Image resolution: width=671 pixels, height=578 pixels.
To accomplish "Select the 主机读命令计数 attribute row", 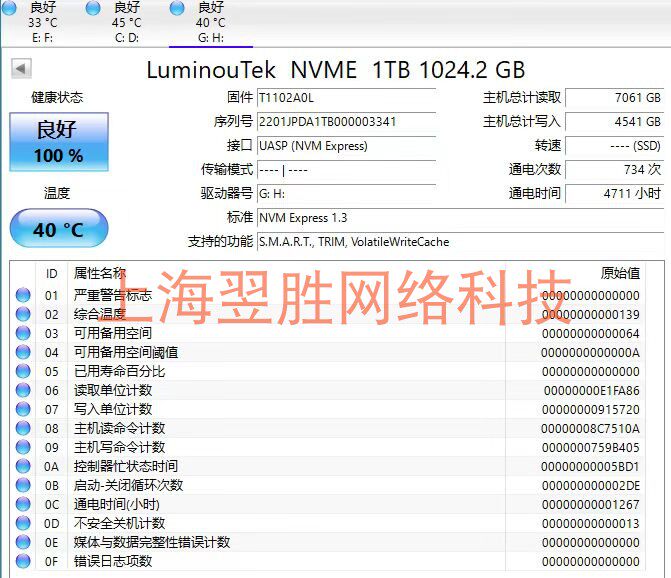I will 328,428.
